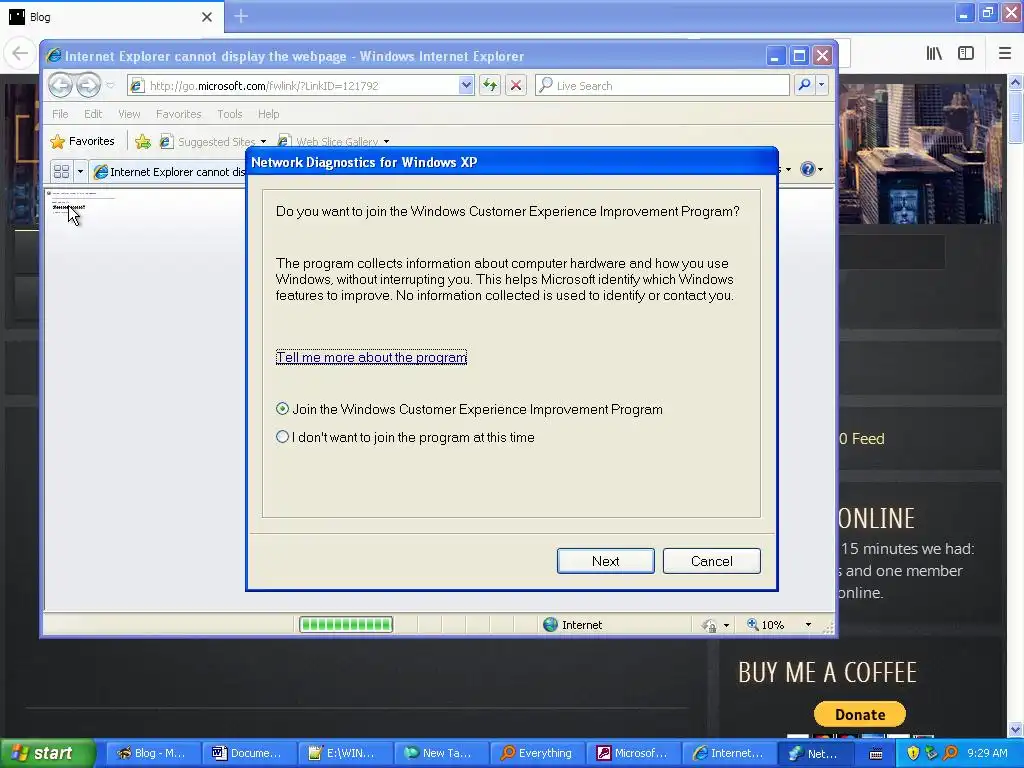Open the zoom level dropdown arrow
The height and width of the screenshot is (768, 1024).
[808, 625]
